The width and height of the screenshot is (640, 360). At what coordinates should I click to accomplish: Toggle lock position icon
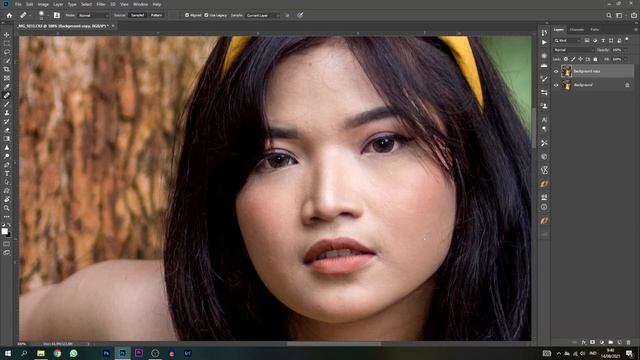point(580,59)
